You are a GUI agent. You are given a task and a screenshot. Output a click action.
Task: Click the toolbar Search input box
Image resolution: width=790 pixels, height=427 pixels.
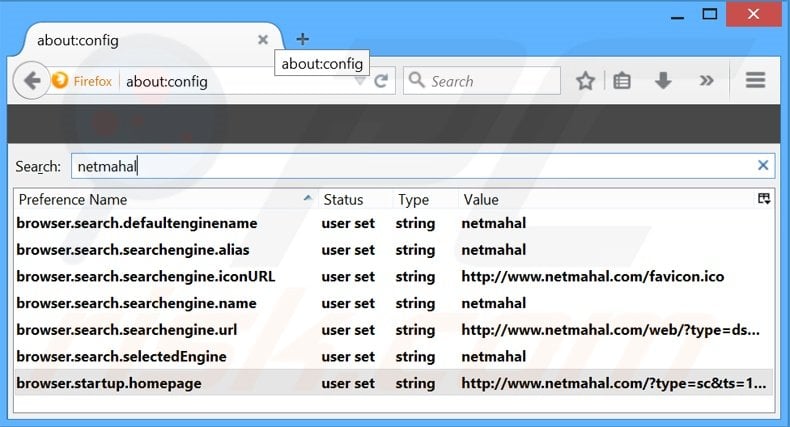click(481, 81)
